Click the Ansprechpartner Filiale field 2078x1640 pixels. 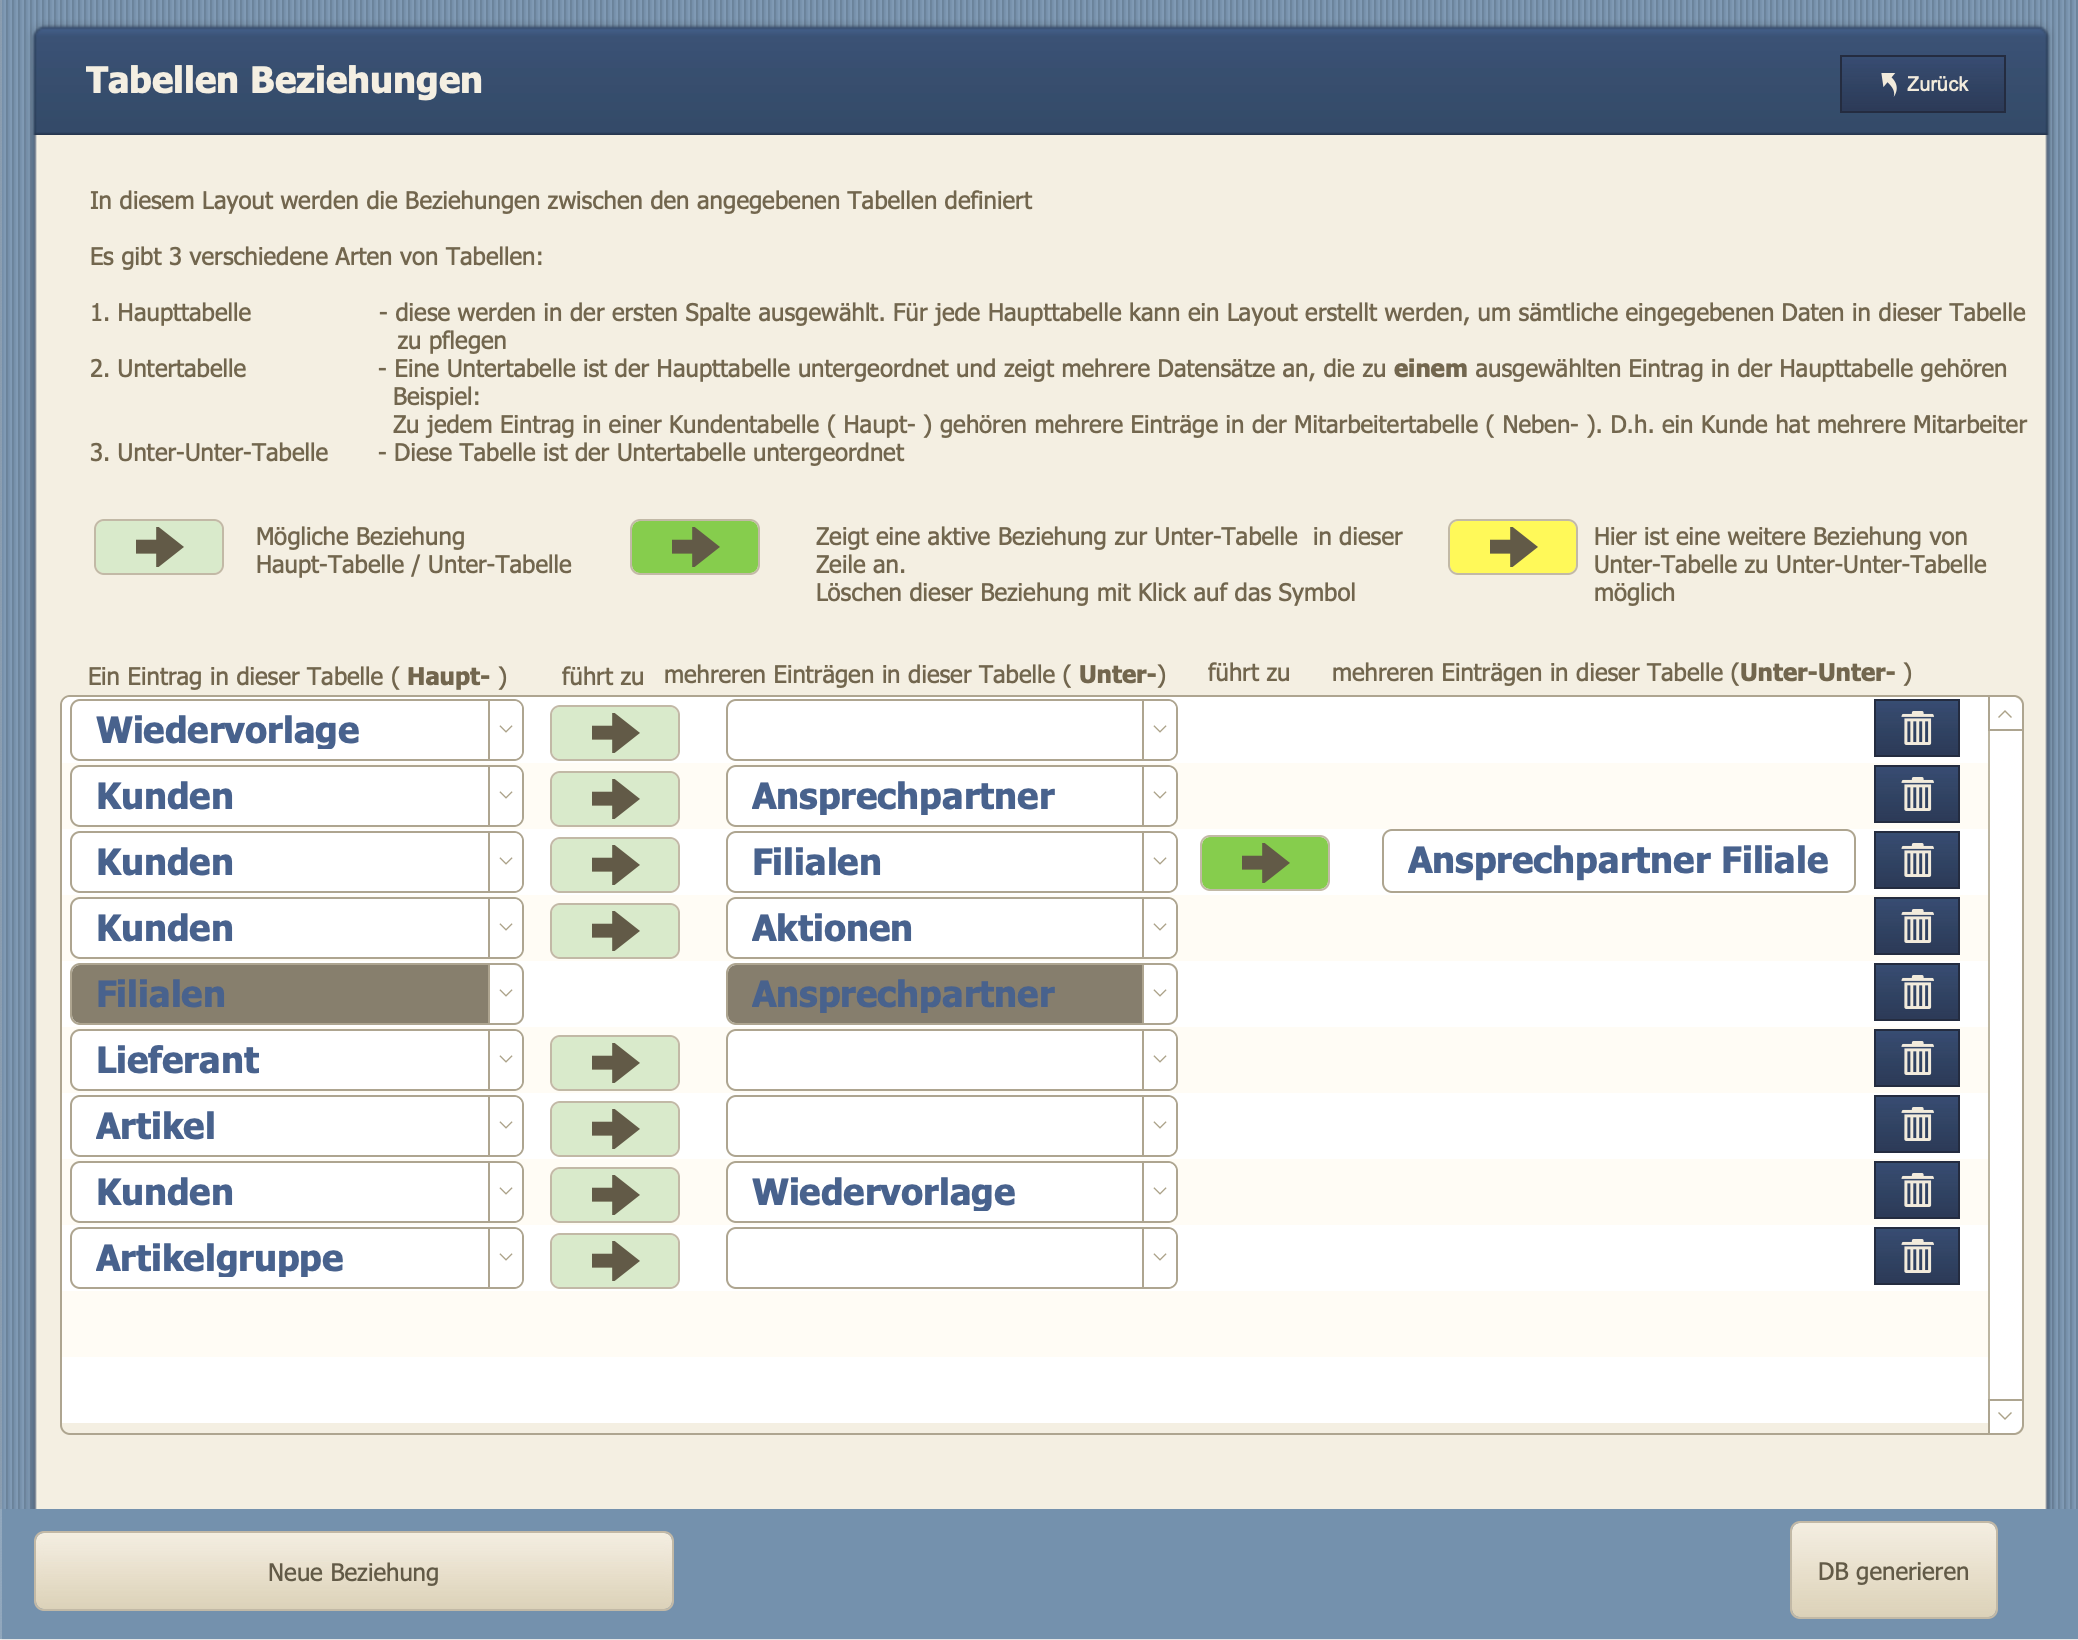1617,861
